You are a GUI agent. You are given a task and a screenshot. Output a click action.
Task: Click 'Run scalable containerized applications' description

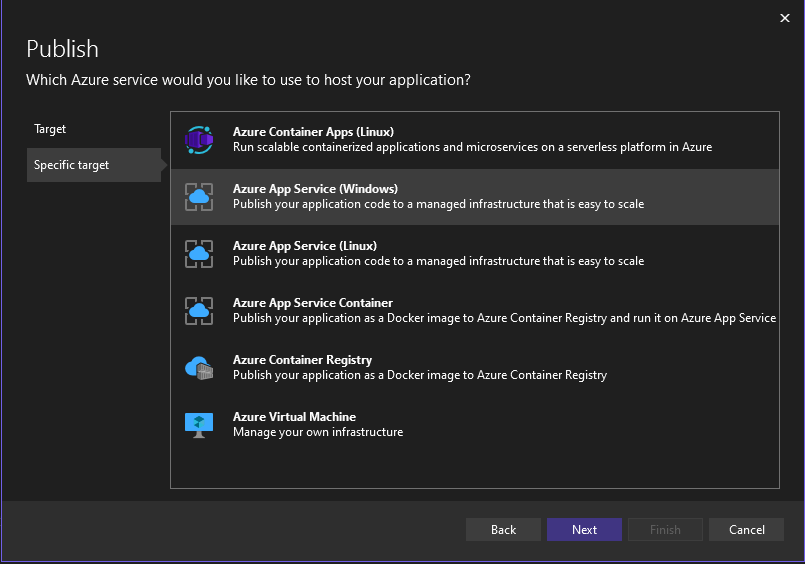[x=472, y=147]
